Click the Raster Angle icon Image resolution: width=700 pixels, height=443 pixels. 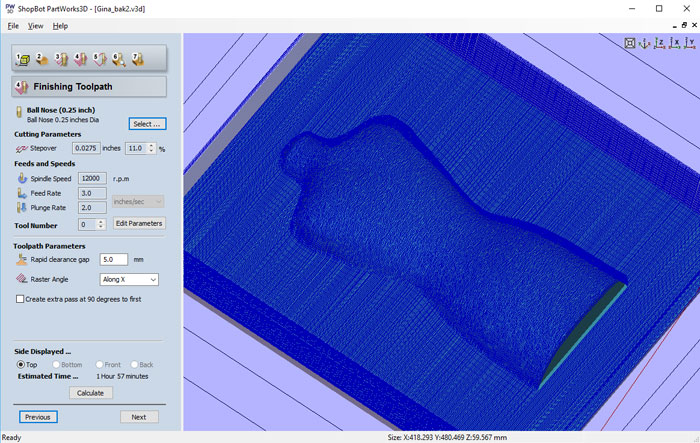(21, 279)
